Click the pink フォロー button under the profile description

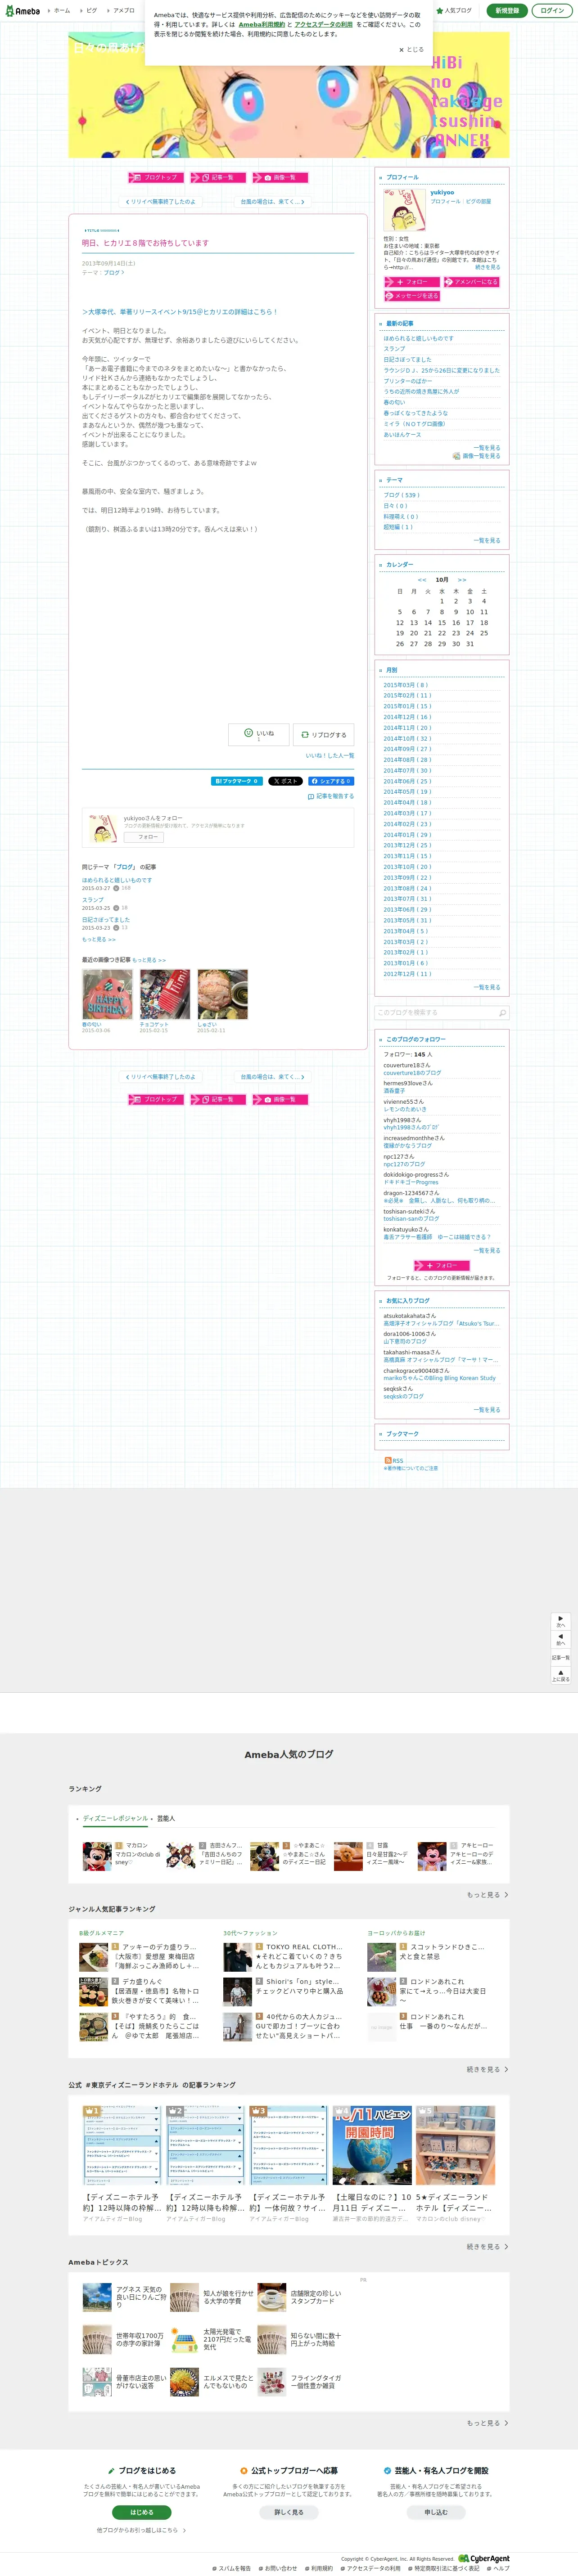click(x=412, y=282)
